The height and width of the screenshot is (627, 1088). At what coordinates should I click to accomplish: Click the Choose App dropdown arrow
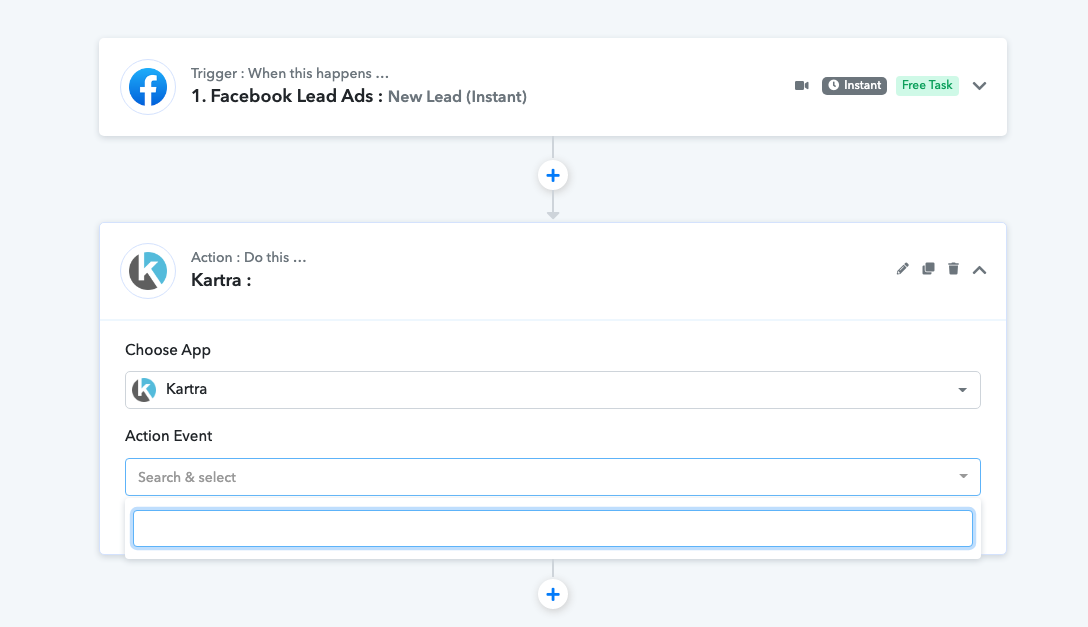click(x=962, y=390)
